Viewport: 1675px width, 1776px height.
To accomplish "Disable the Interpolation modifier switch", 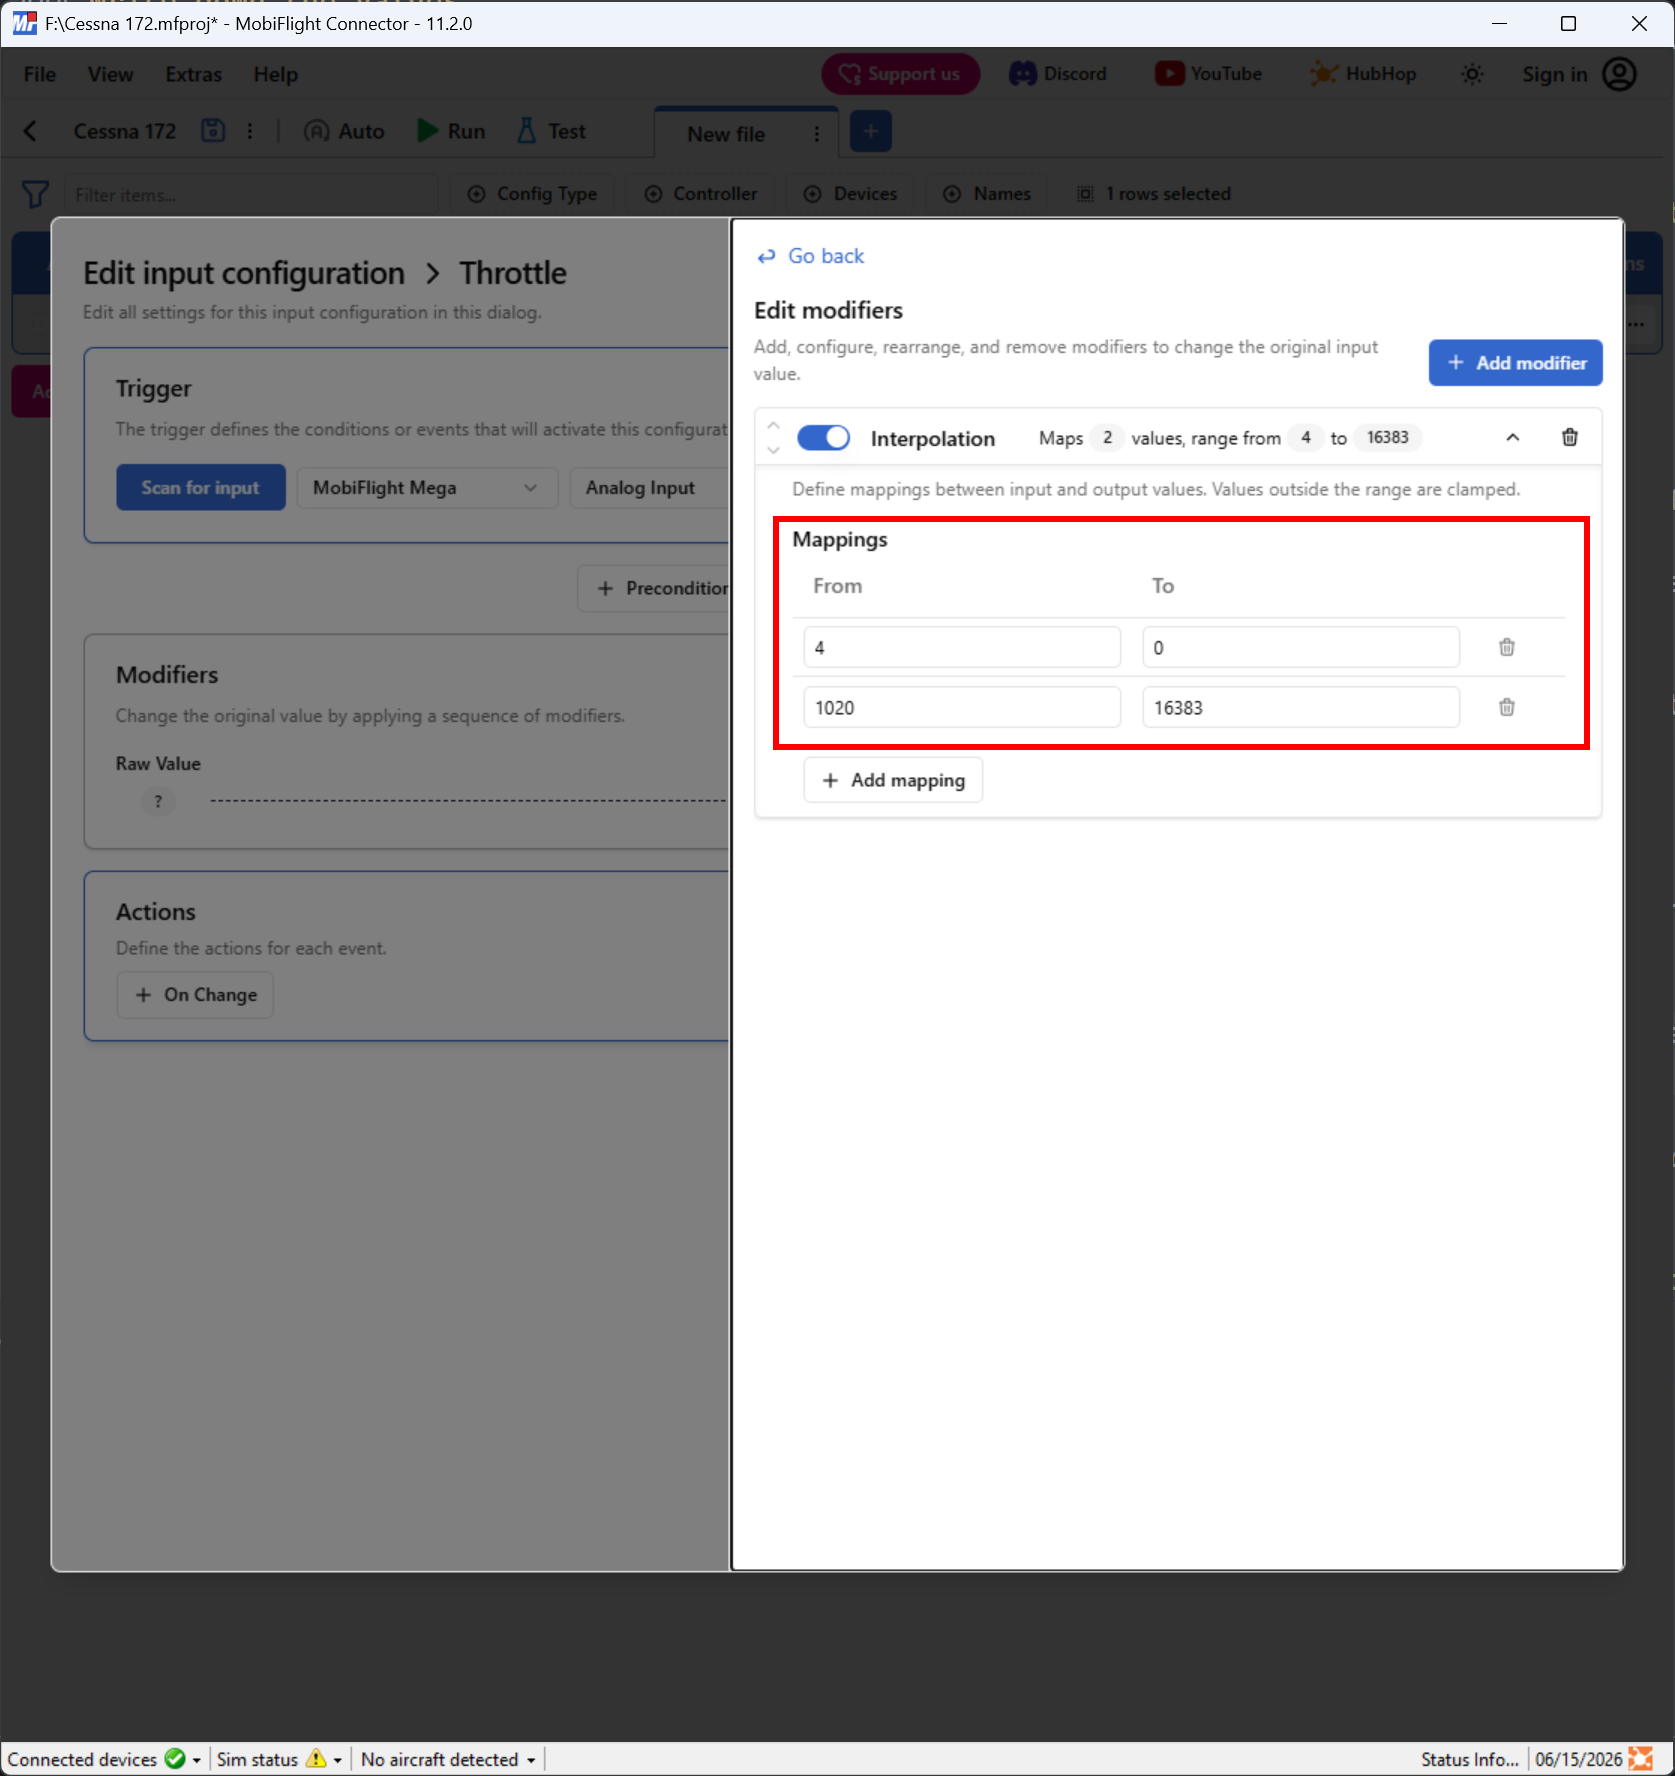I will coord(823,438).
